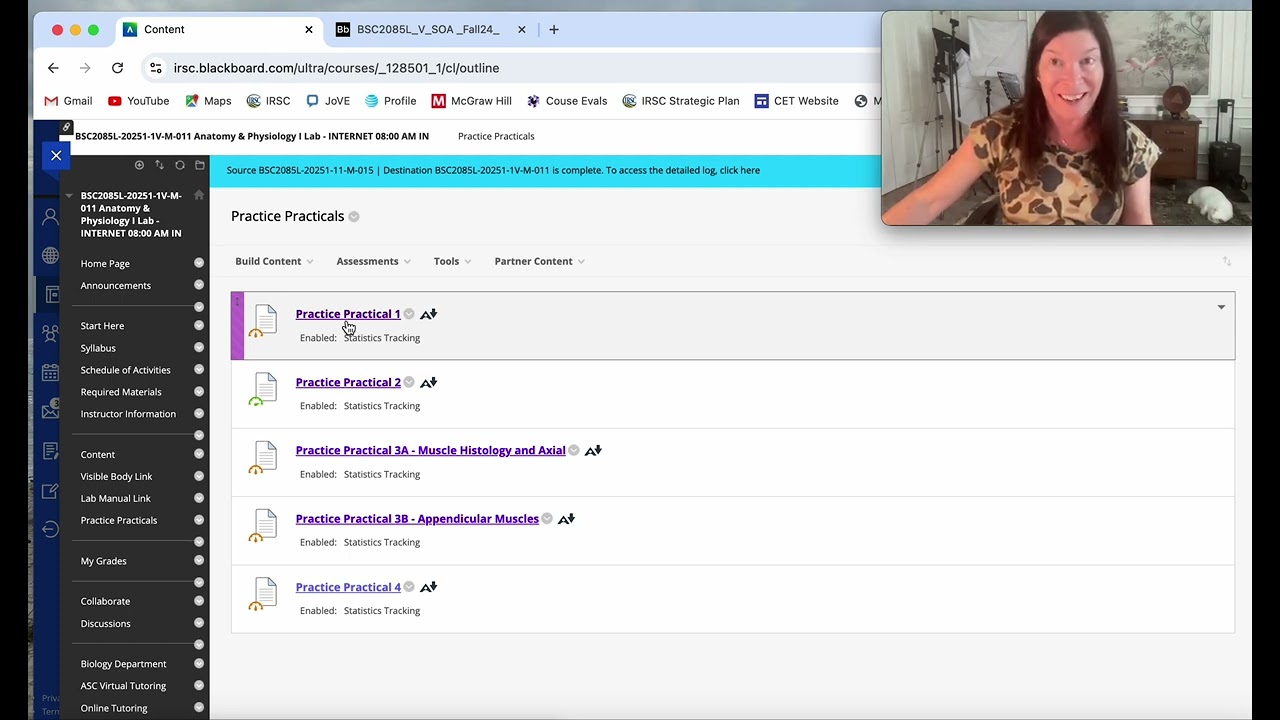This screenshot has width=1280, height=720.
Task: Click Ally icon beside Practice Practical 4
Action: (x=428, y=587)
